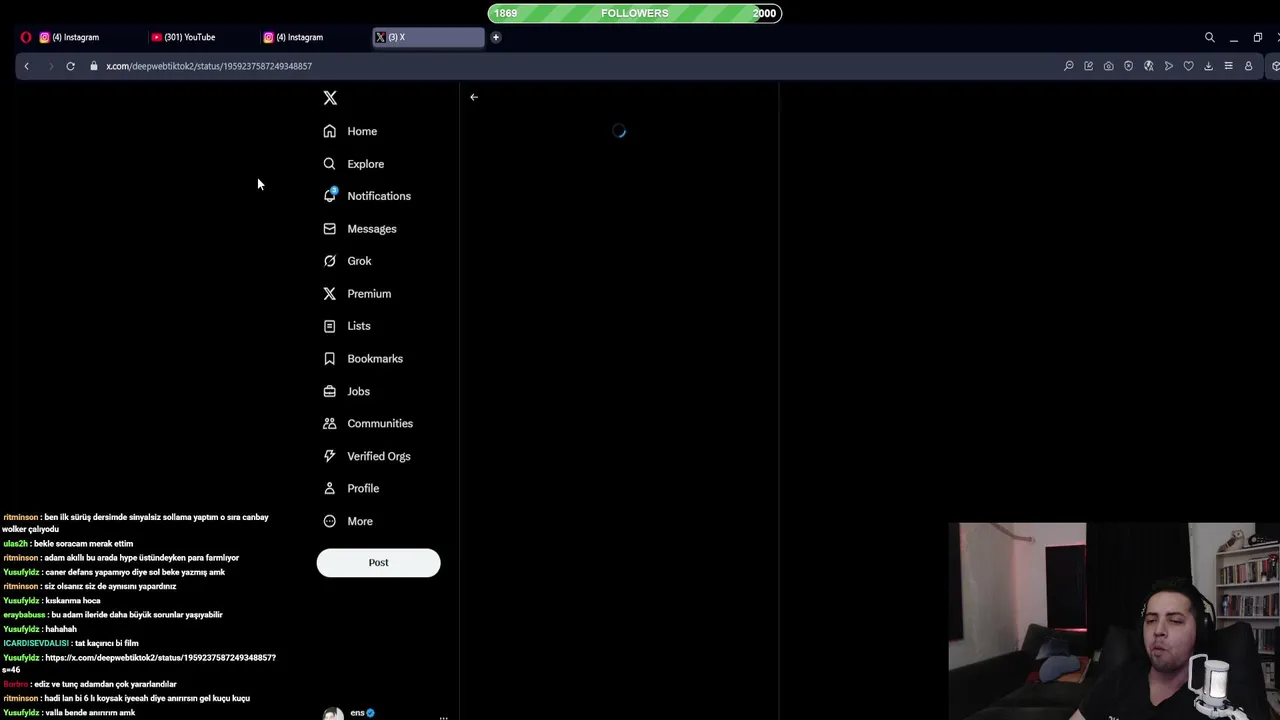This screenshot has width=1280, height=720.
Task: Open Premium in the sidebar
Action: pyautogui.click(x=357, y=294)
